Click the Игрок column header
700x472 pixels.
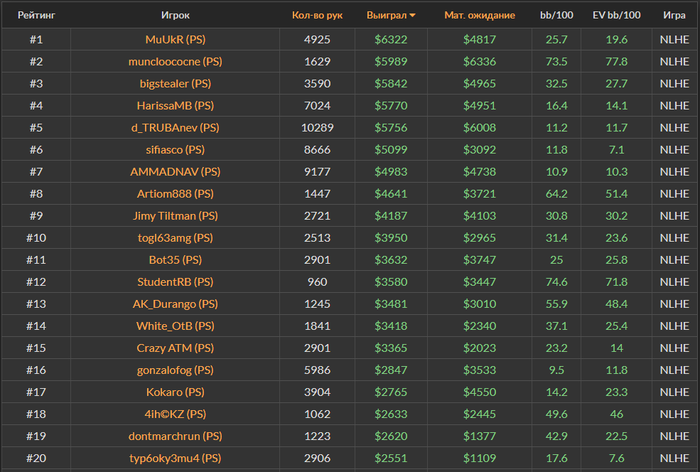pos(175,16)
